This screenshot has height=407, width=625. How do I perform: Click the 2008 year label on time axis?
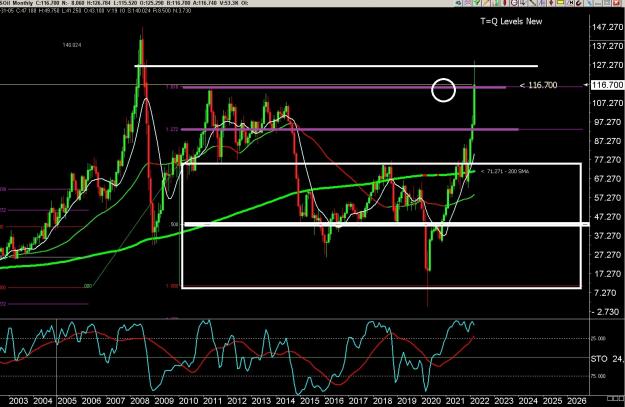pos(140,401)
